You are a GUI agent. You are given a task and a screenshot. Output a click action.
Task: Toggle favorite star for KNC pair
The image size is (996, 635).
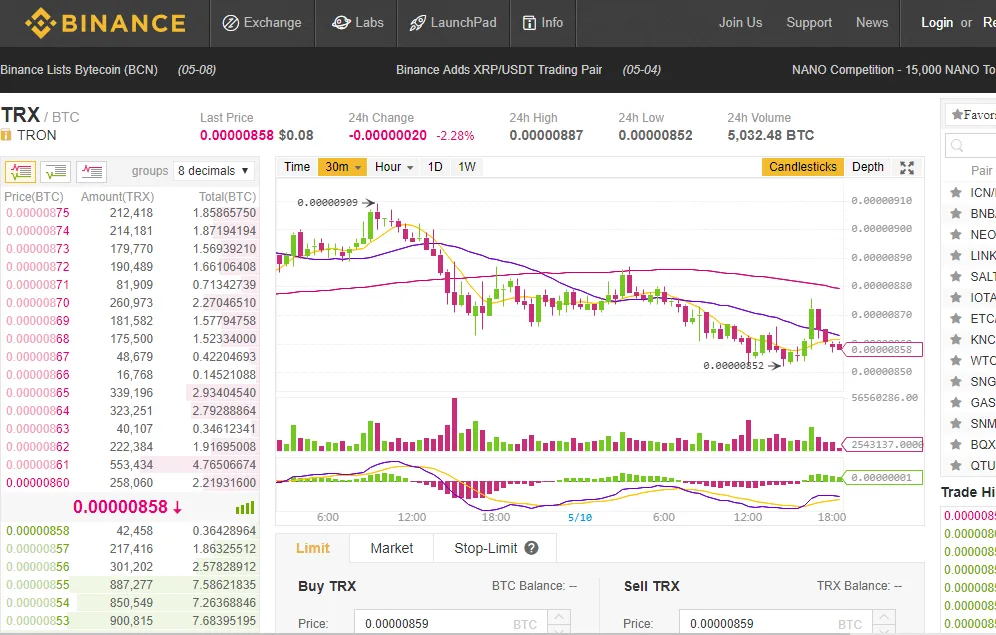[x=955, y=339]
